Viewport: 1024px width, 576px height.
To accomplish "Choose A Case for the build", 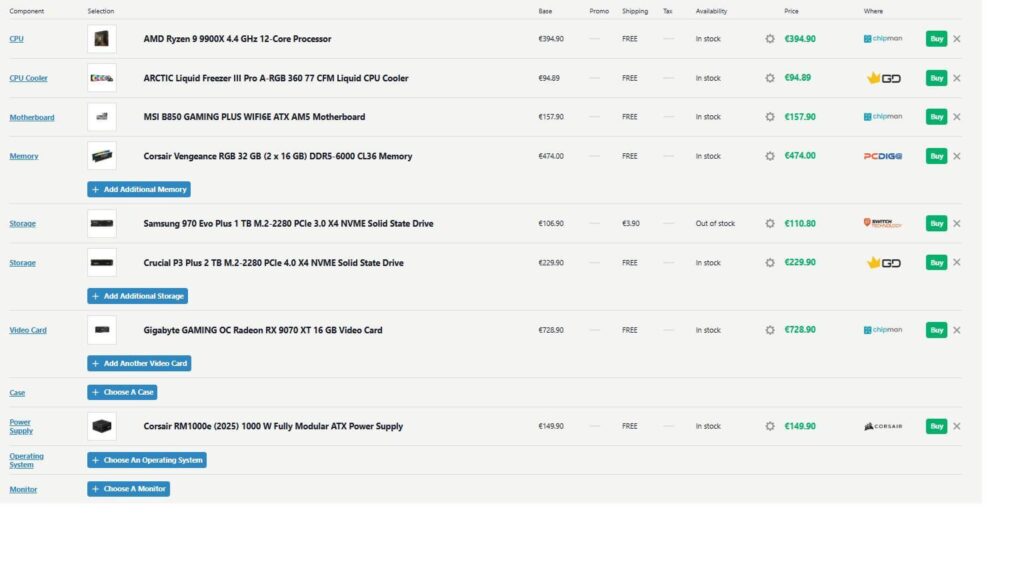I will click(x=121, y=392).
